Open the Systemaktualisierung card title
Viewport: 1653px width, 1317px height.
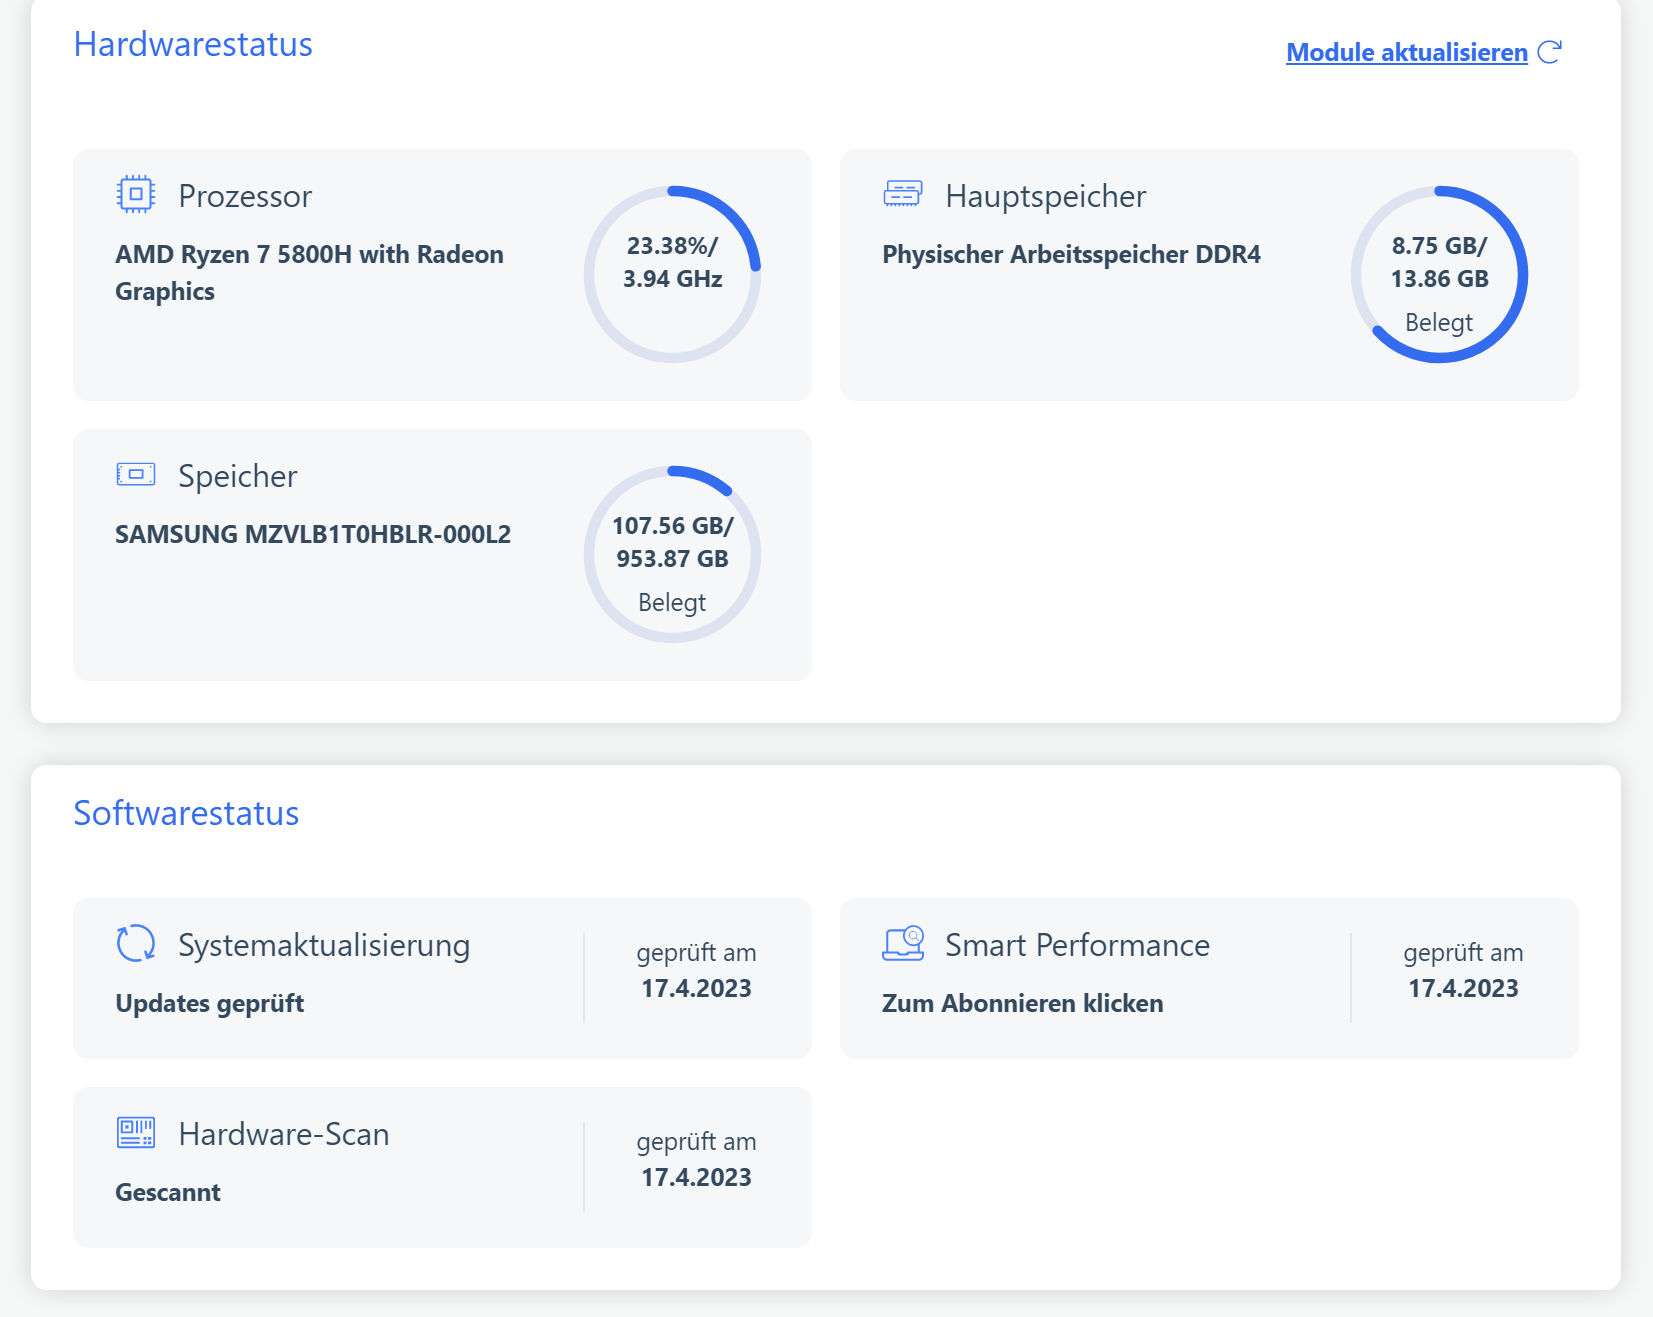click(324, 945)
